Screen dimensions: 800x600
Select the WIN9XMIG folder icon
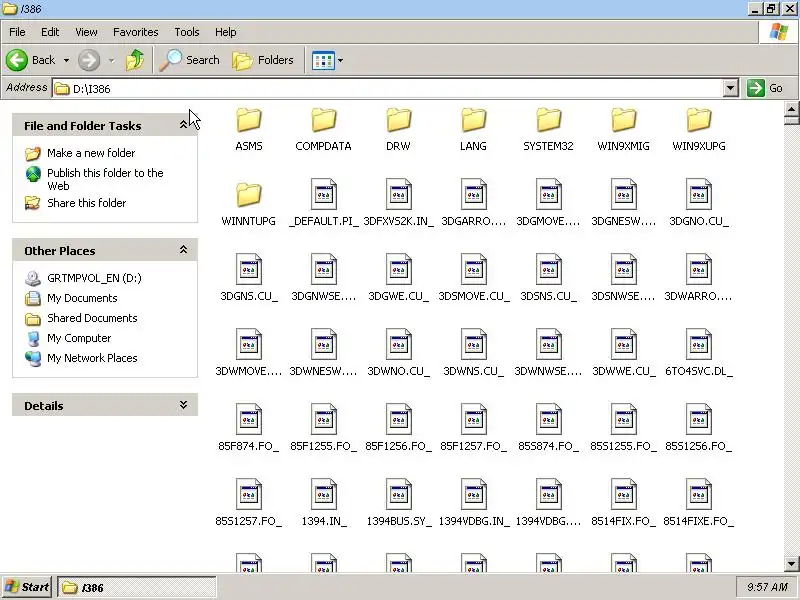pos(623,120)
